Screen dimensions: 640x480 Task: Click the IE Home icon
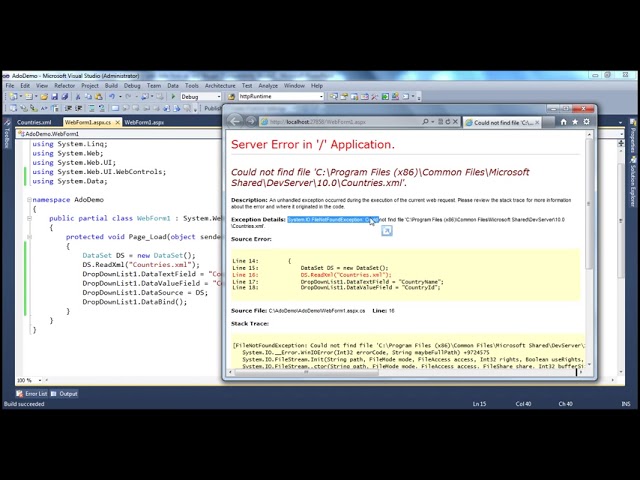point(563,122)
